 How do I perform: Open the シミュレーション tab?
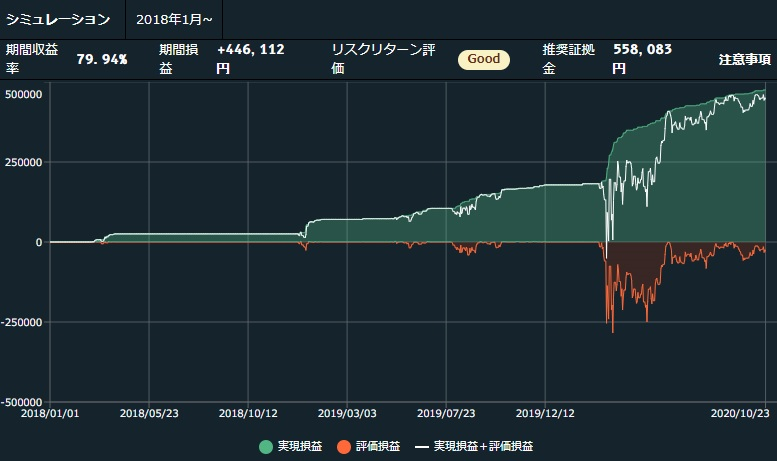[58, 20]
